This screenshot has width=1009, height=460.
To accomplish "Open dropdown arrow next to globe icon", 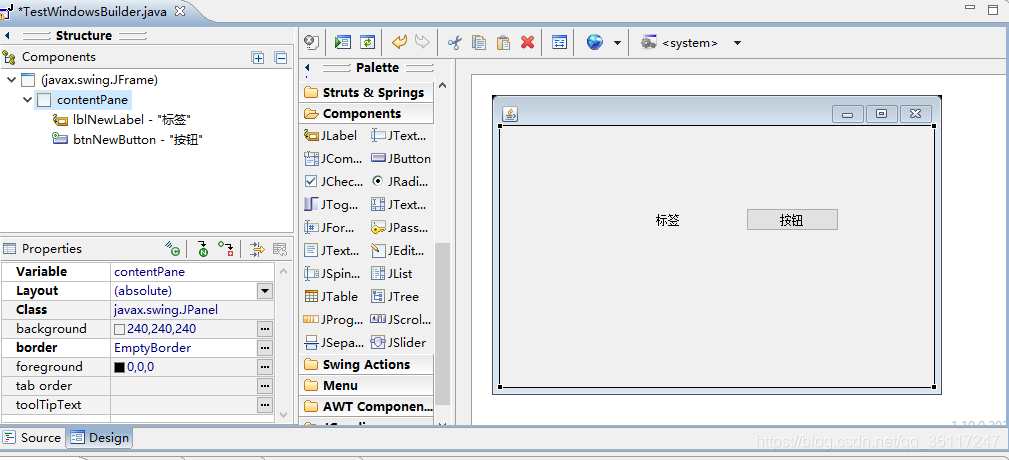I will point(617,43).
